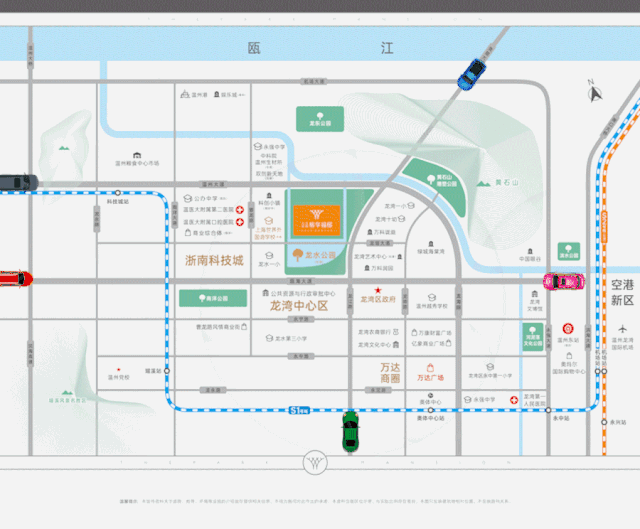640x529 pixels.
Task: Click the red car at left edge
Action: pos(14,278)
